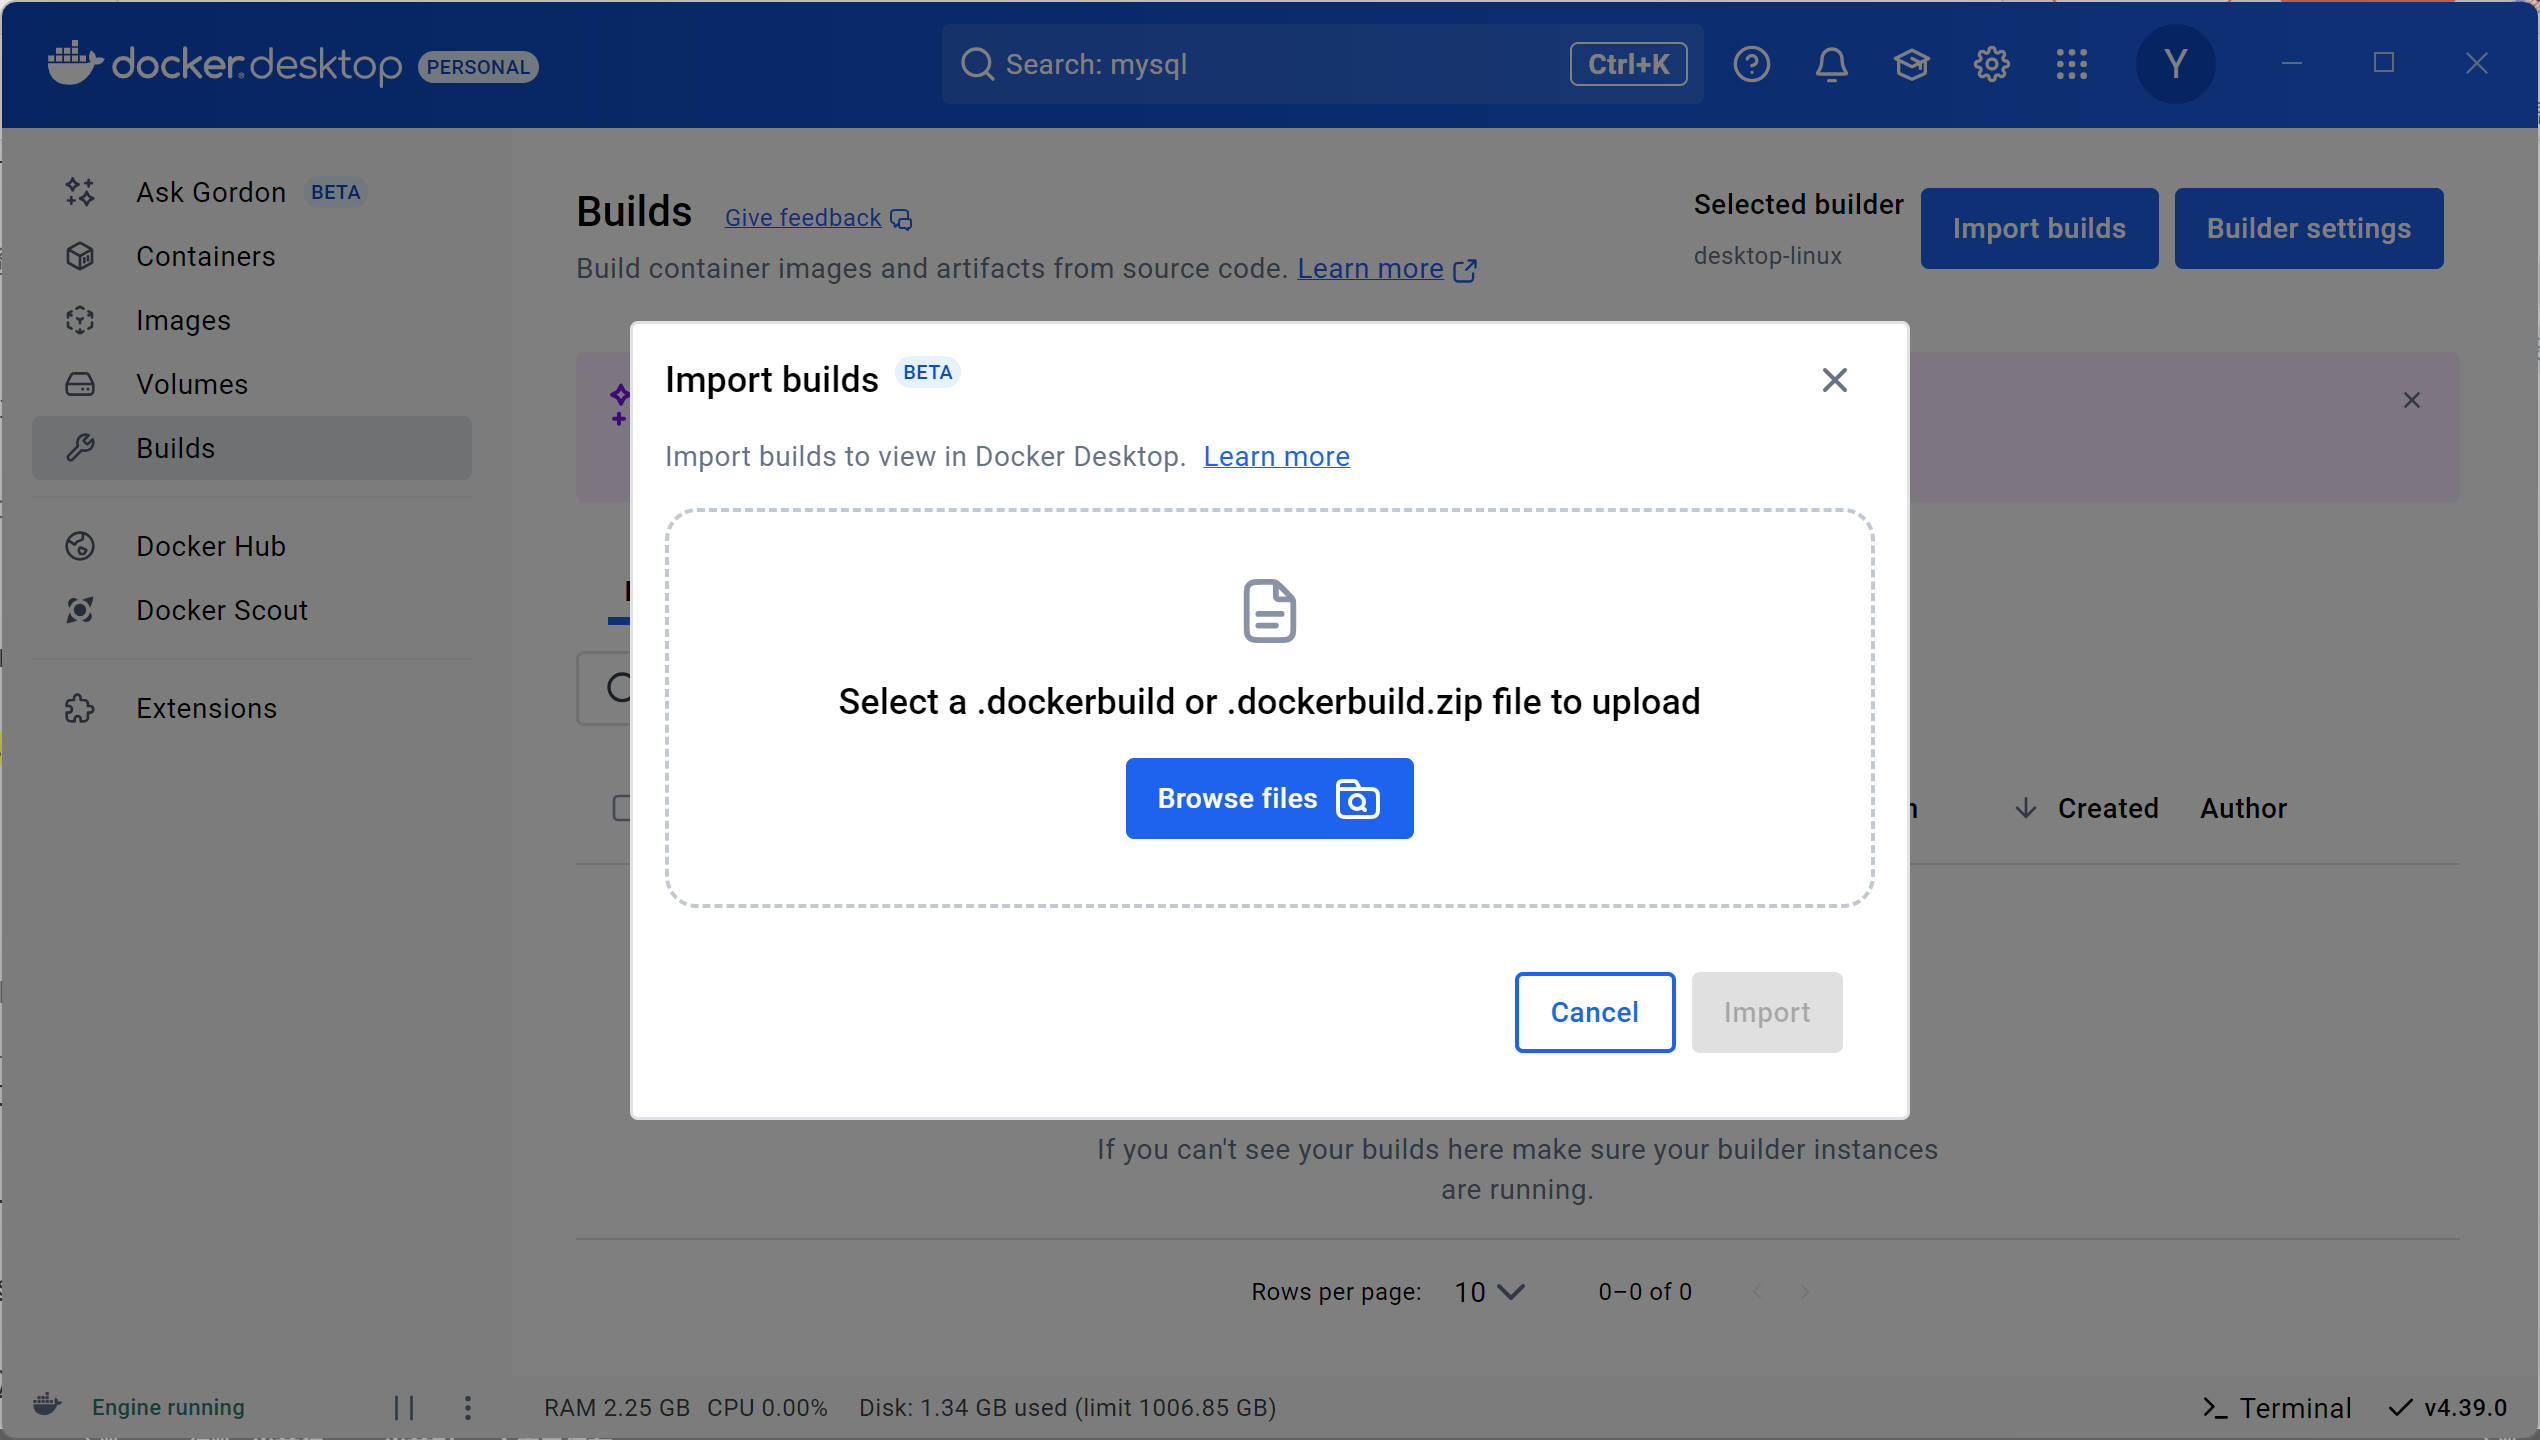Dismiss the purple banner
Image resolution: width=2540 pixels, height=1440 pixels.
pos(2411,400)
